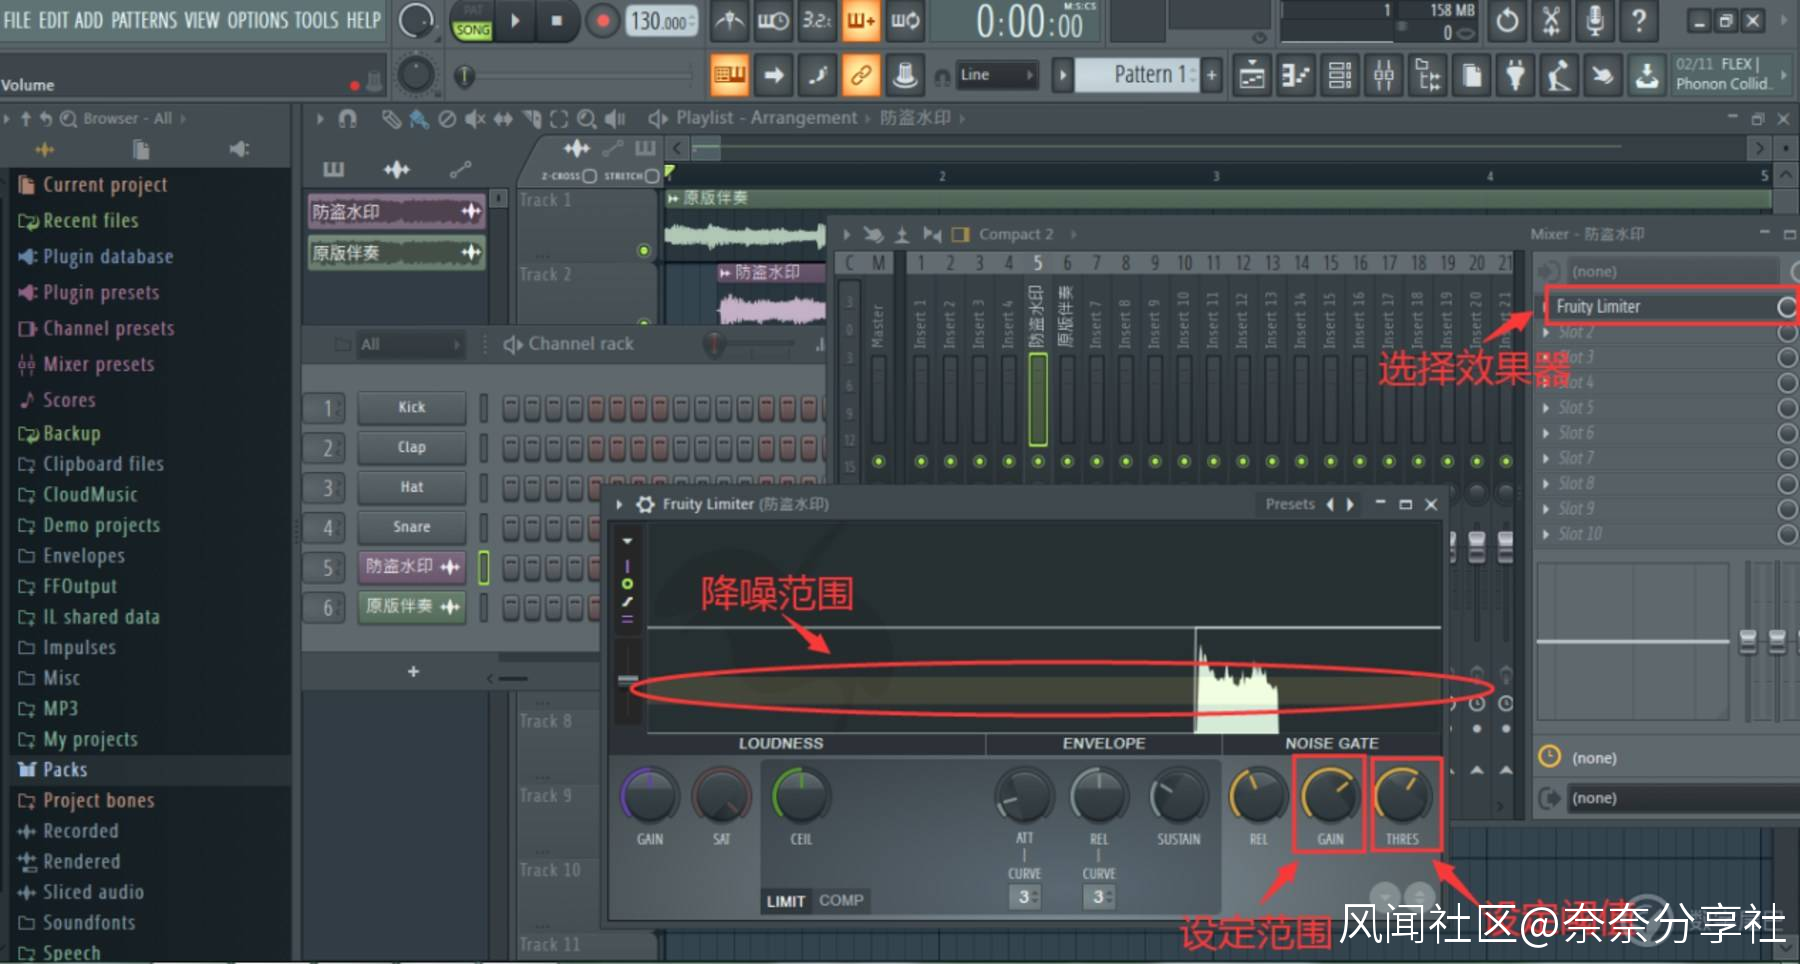Toggle the orange overdub/blend recording button

(x=860, y=21)
